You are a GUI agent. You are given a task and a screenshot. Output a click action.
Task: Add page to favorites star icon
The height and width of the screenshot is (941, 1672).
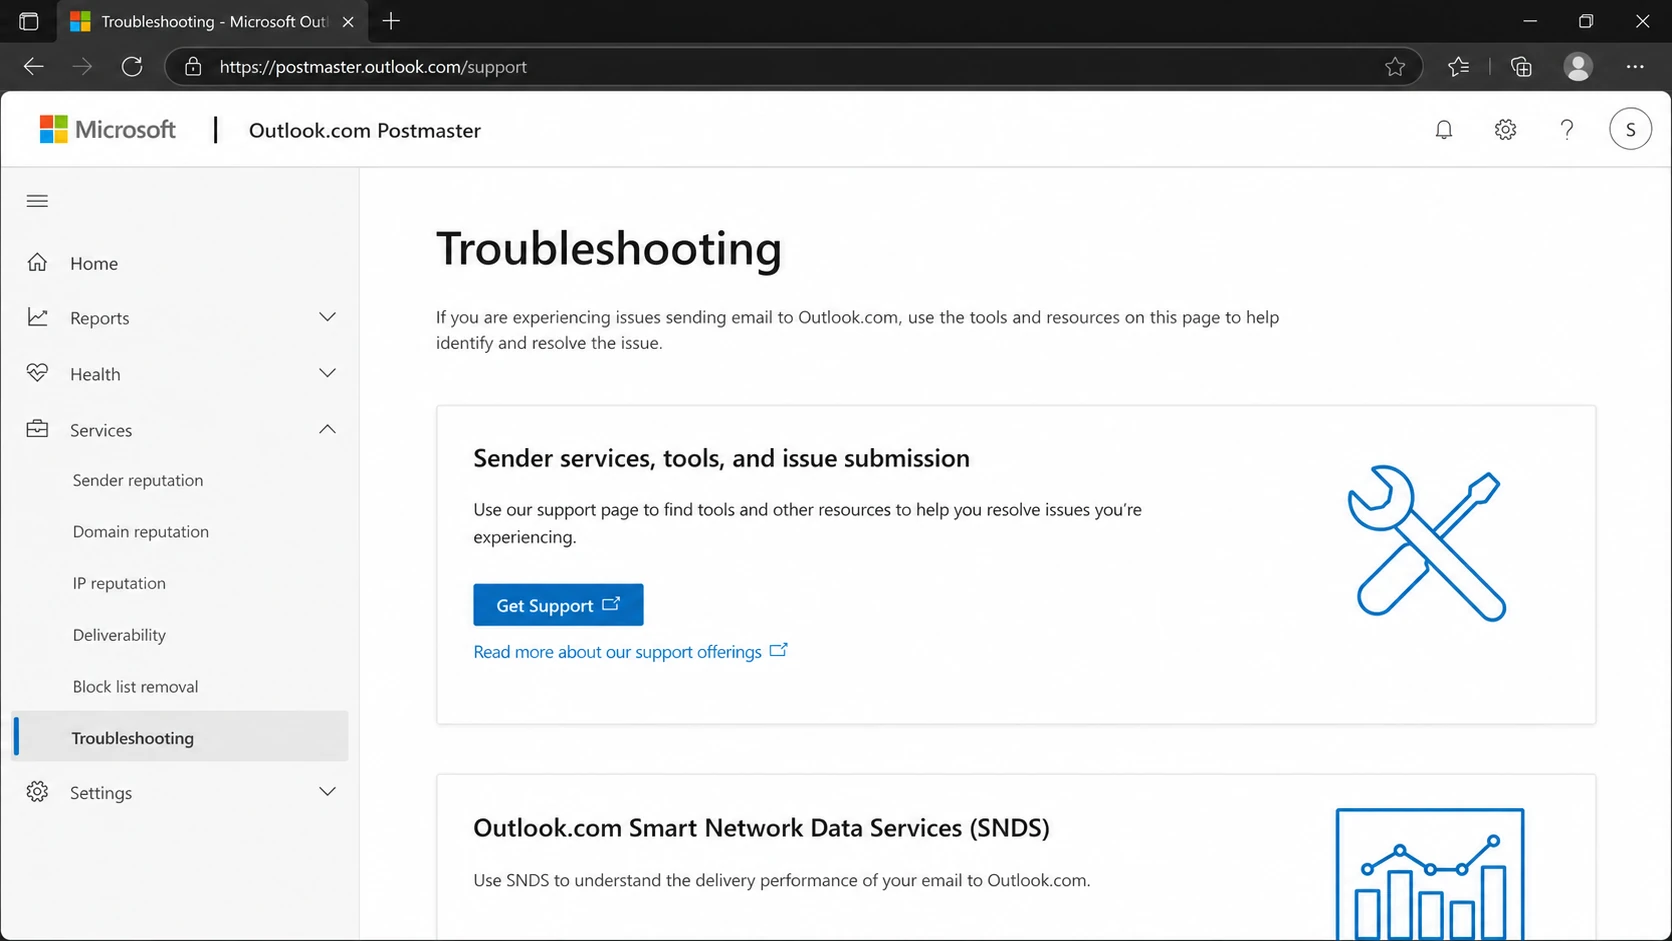click(1395, 67)
